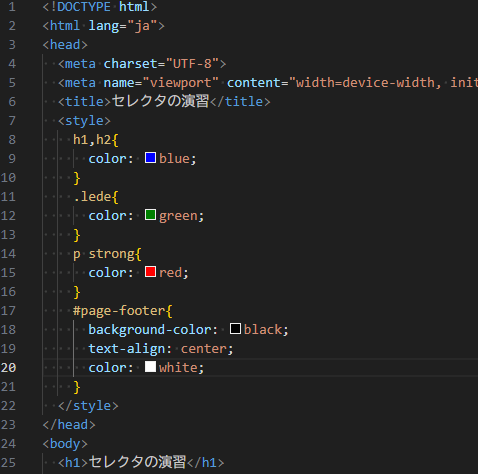Click the opening <head> tag
The width and height of the screenshot is (478, 474).
click(65, 45)
